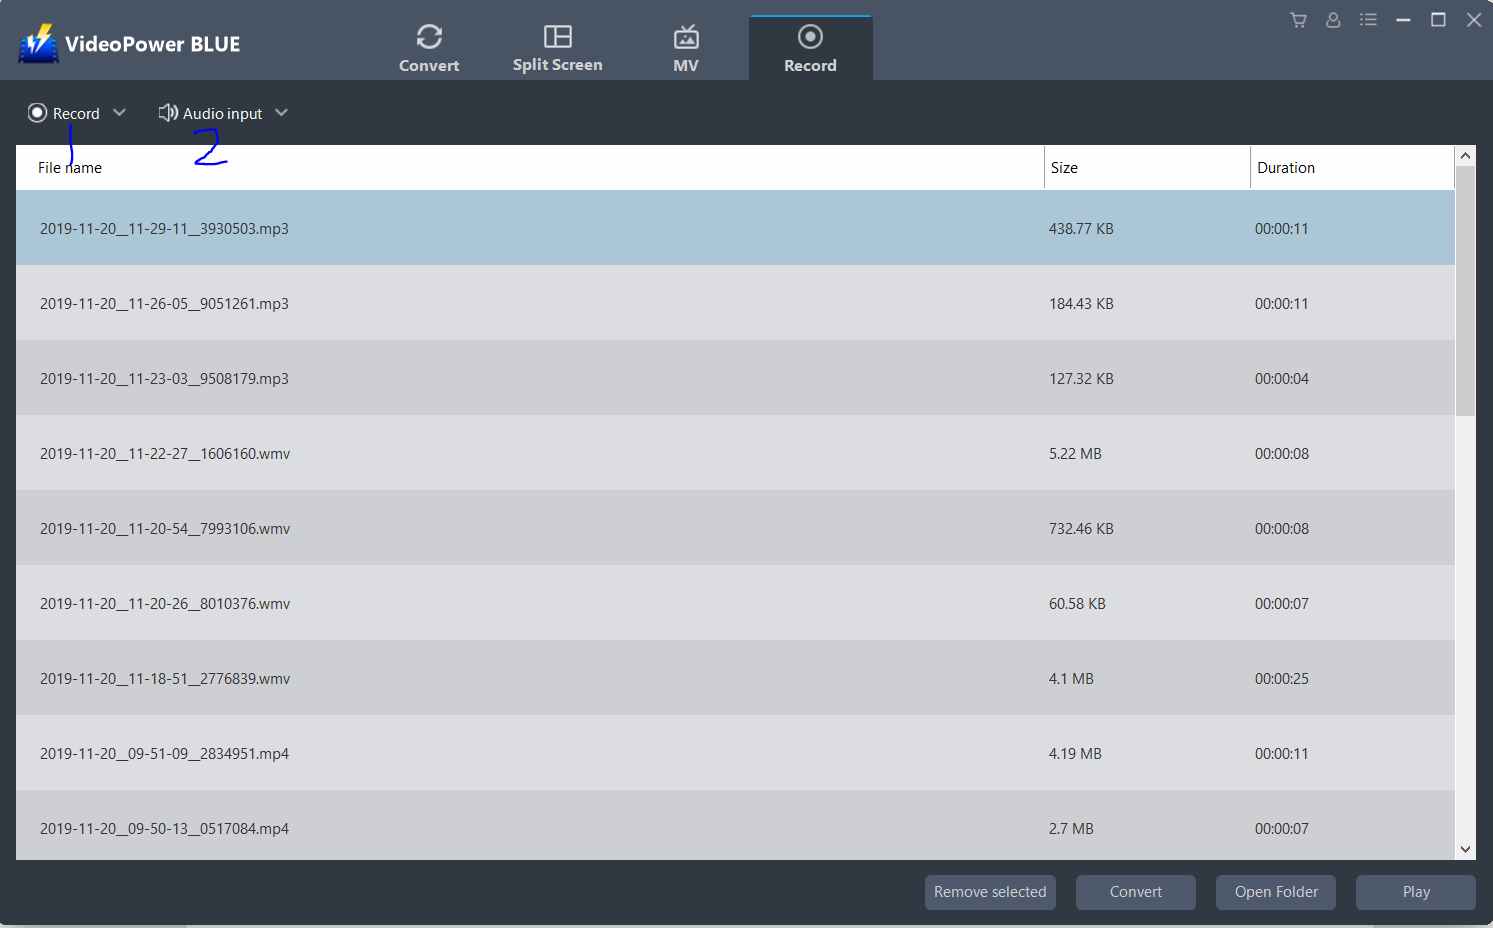Expand the Audio input dropdown arrow

tap(282, 113)
